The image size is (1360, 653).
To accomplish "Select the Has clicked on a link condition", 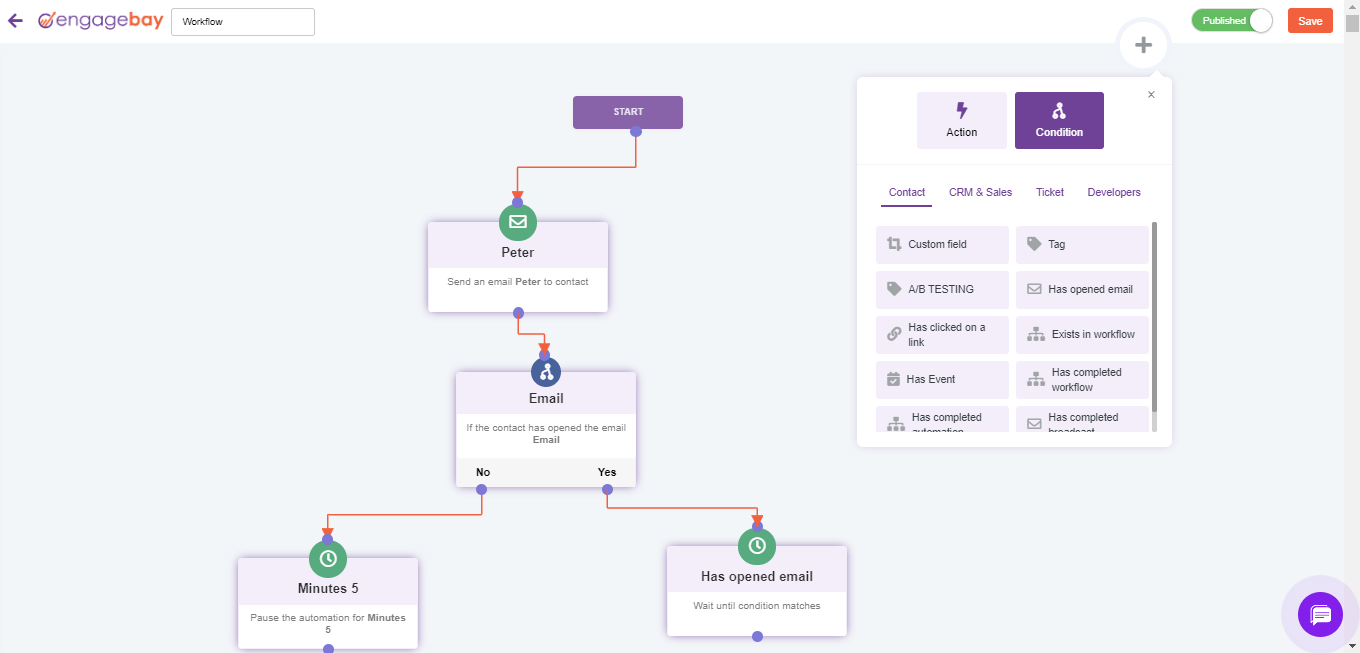I will click(x=941, y=334).
